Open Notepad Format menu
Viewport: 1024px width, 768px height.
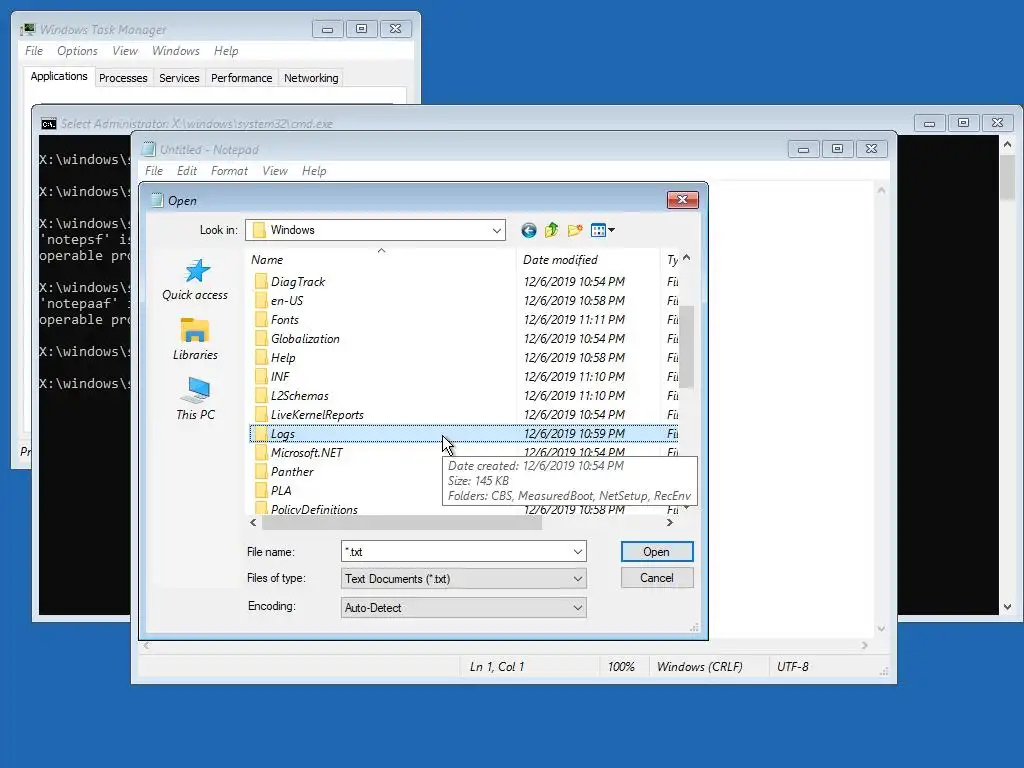(x=229, y=171)
